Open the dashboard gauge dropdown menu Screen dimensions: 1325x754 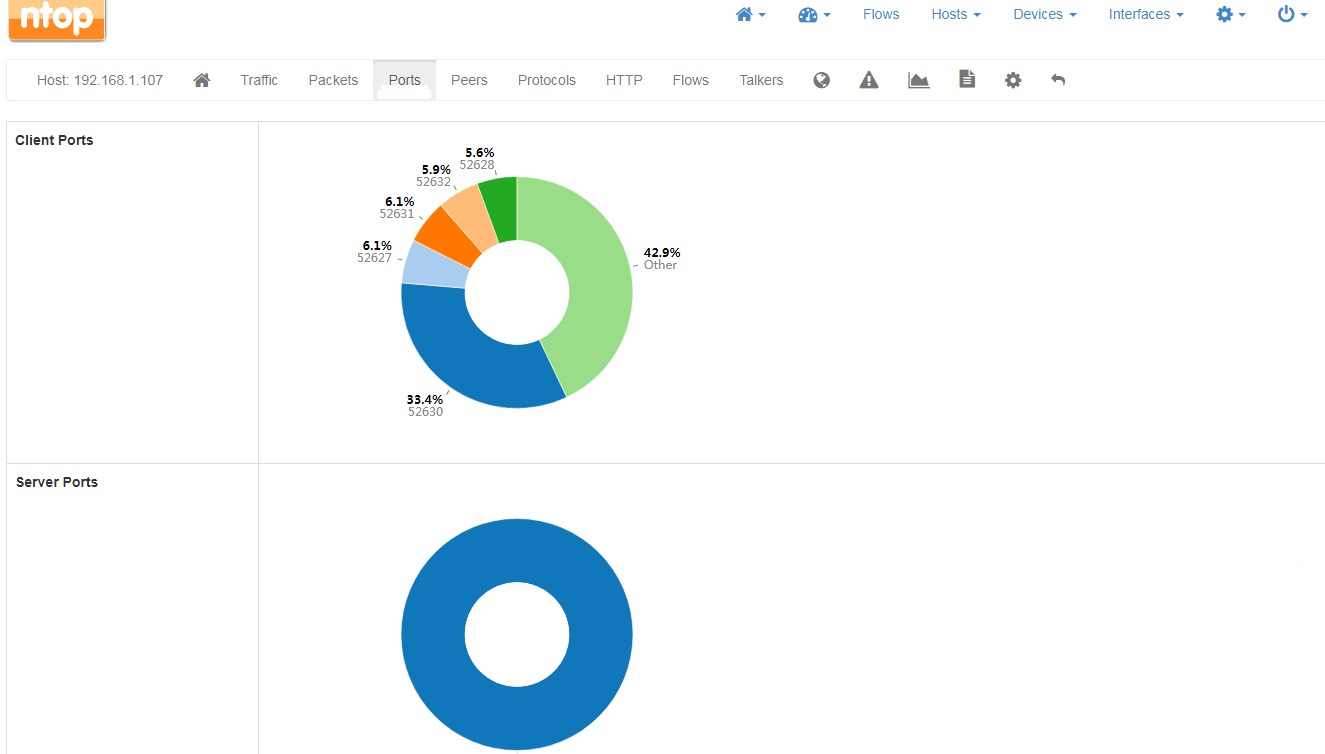pyautogui.click(x=814, y=15)
